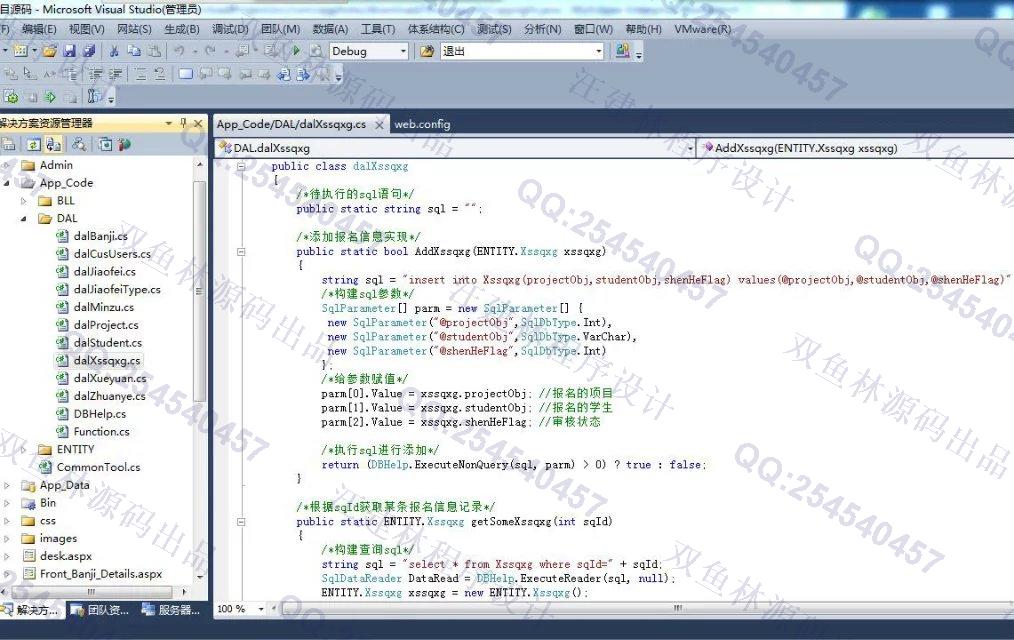
Task: Open the Solution Explorer window position dropdown arrow
Action: [x=169, y=123]
